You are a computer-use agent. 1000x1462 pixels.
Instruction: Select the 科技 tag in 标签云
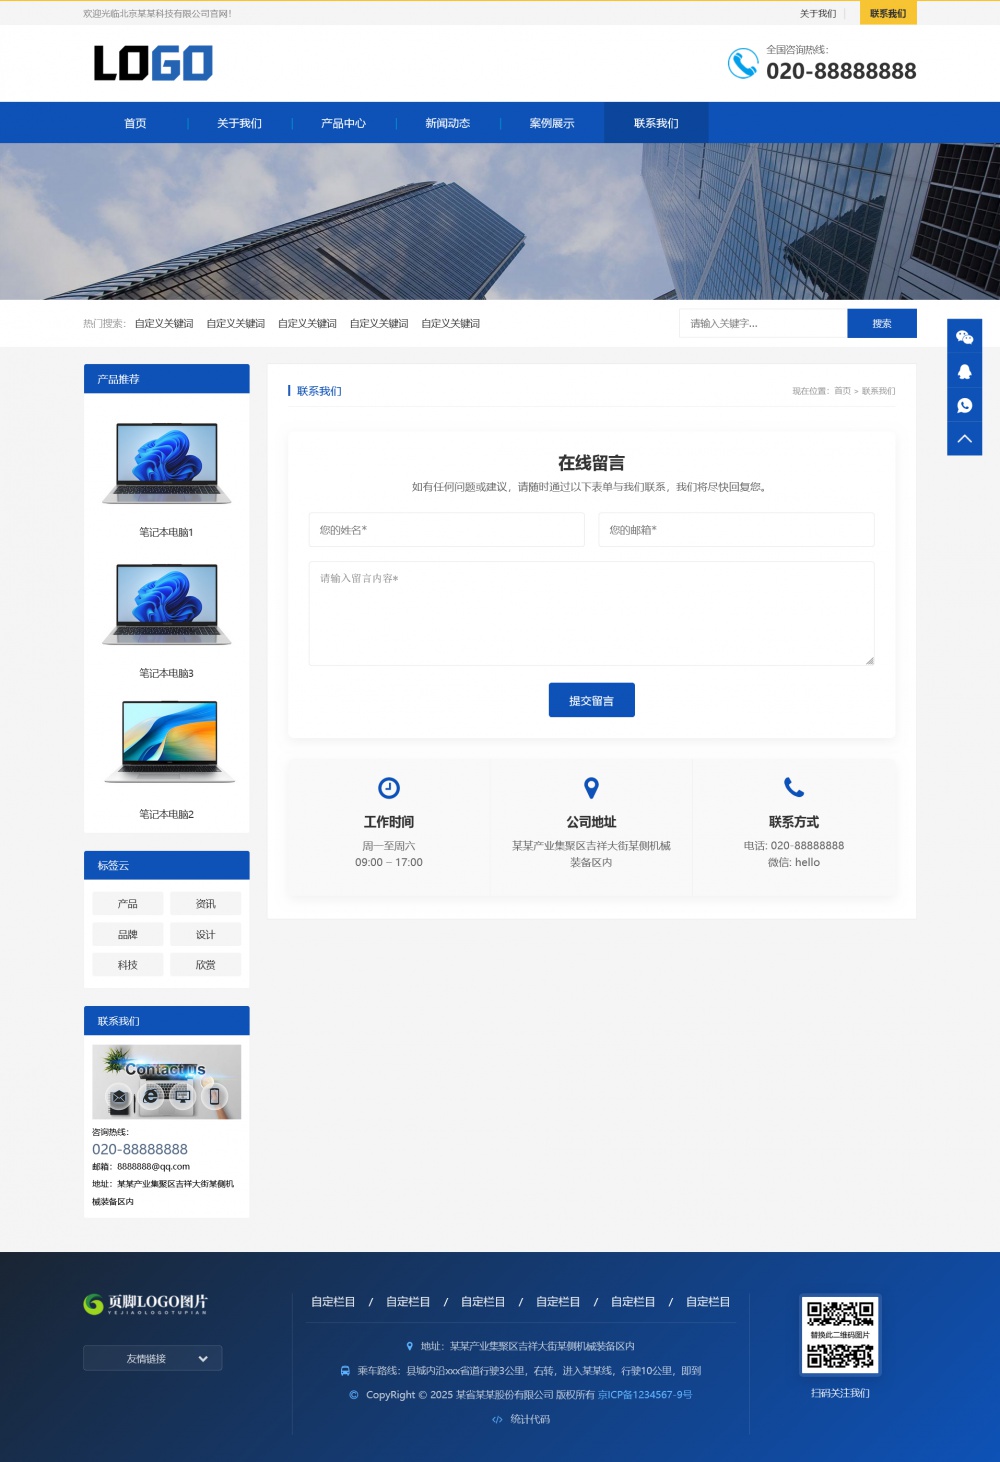click(x=127, y=965)
